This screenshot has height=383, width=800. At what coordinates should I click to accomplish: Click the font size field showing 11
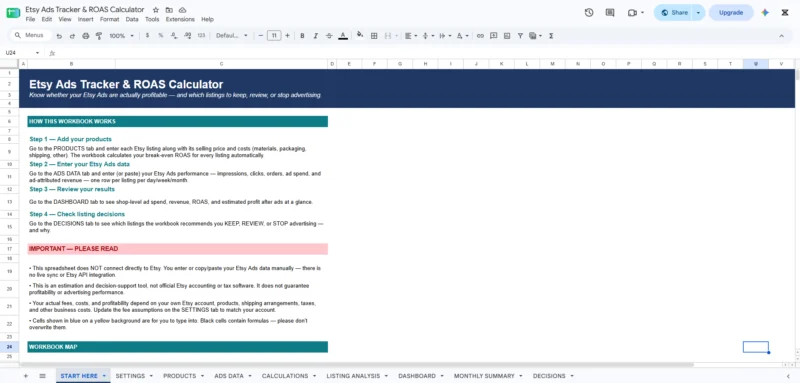pyautogui.click(x=274, y=36)
